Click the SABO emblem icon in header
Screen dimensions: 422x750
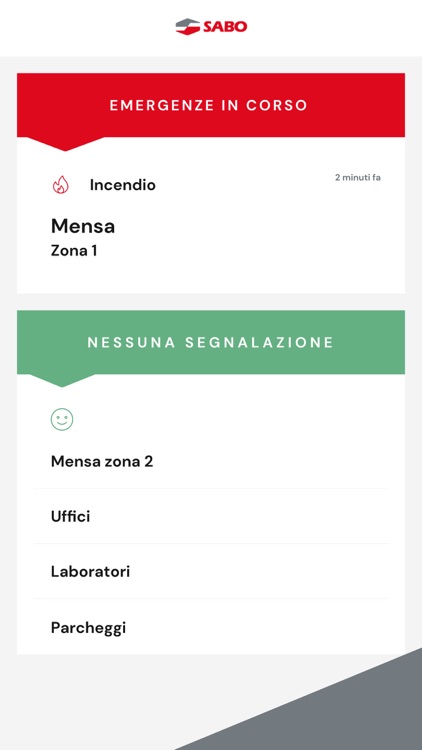[x=188, y=26]
